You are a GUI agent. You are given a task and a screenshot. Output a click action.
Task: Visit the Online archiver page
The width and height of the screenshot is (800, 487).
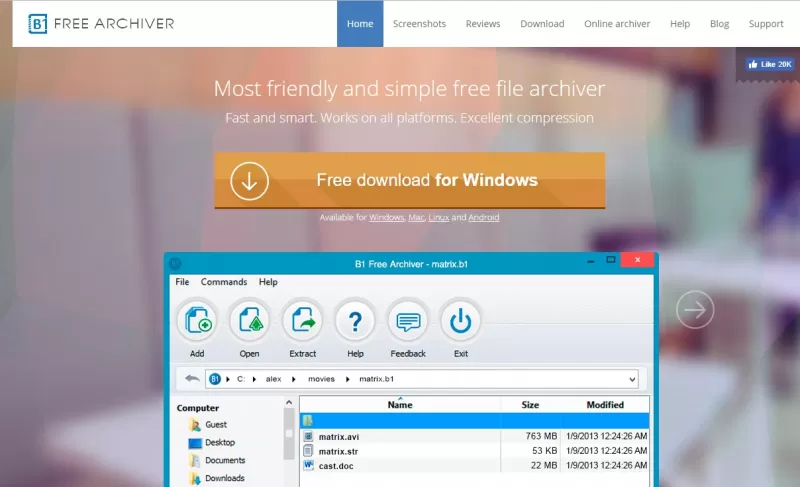point(617,23)
